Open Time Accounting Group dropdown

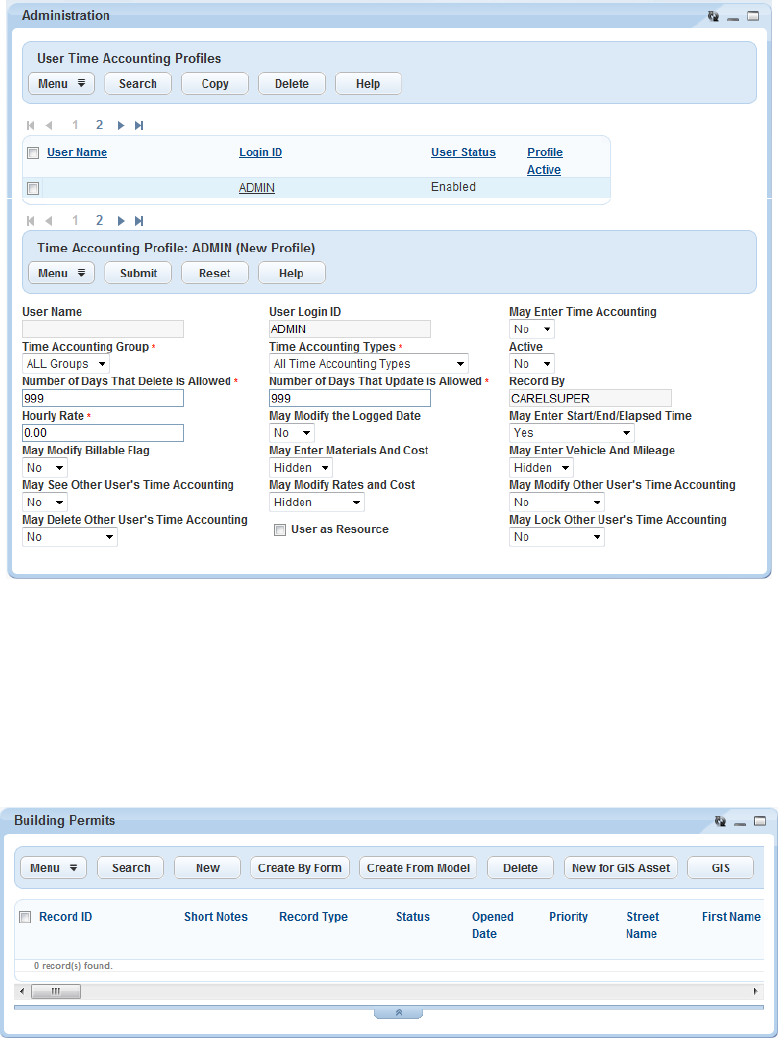tap(66, 363)
